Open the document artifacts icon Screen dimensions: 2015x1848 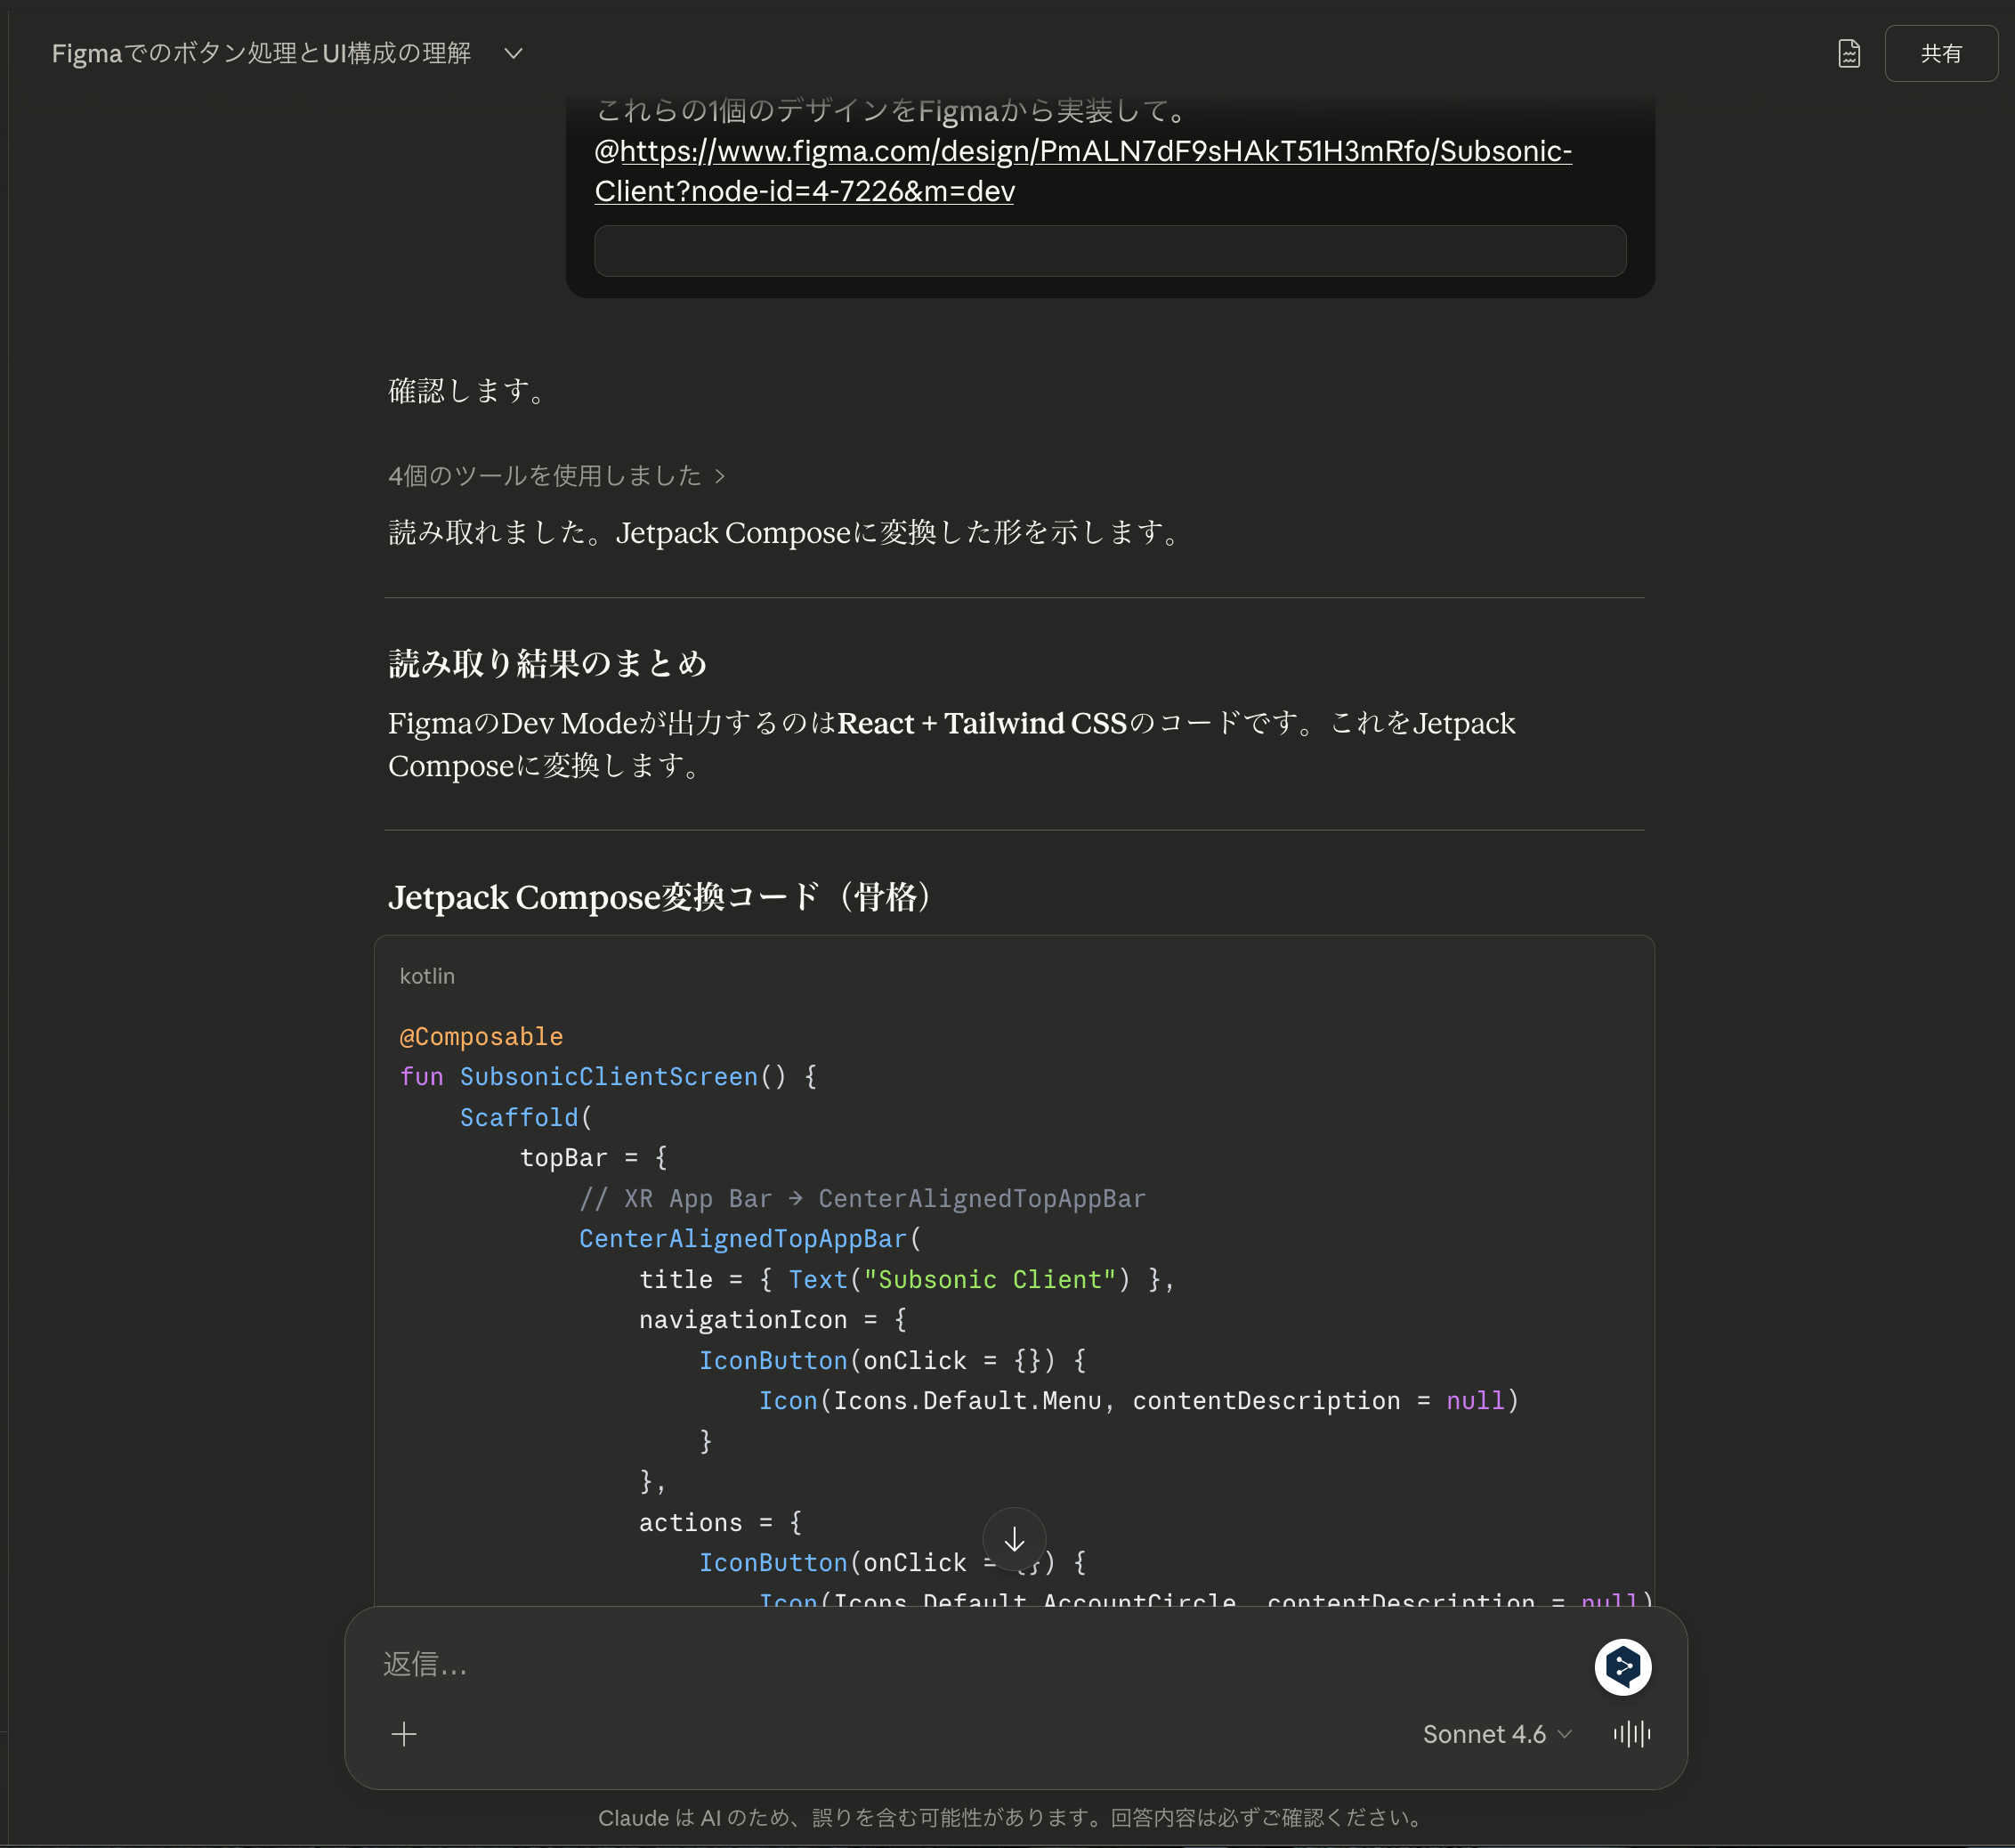1848,54
